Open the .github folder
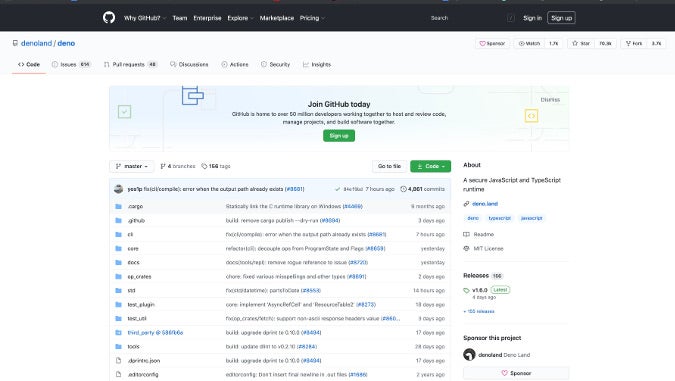Viewport: 675px width, 381px height. (136, 220)
